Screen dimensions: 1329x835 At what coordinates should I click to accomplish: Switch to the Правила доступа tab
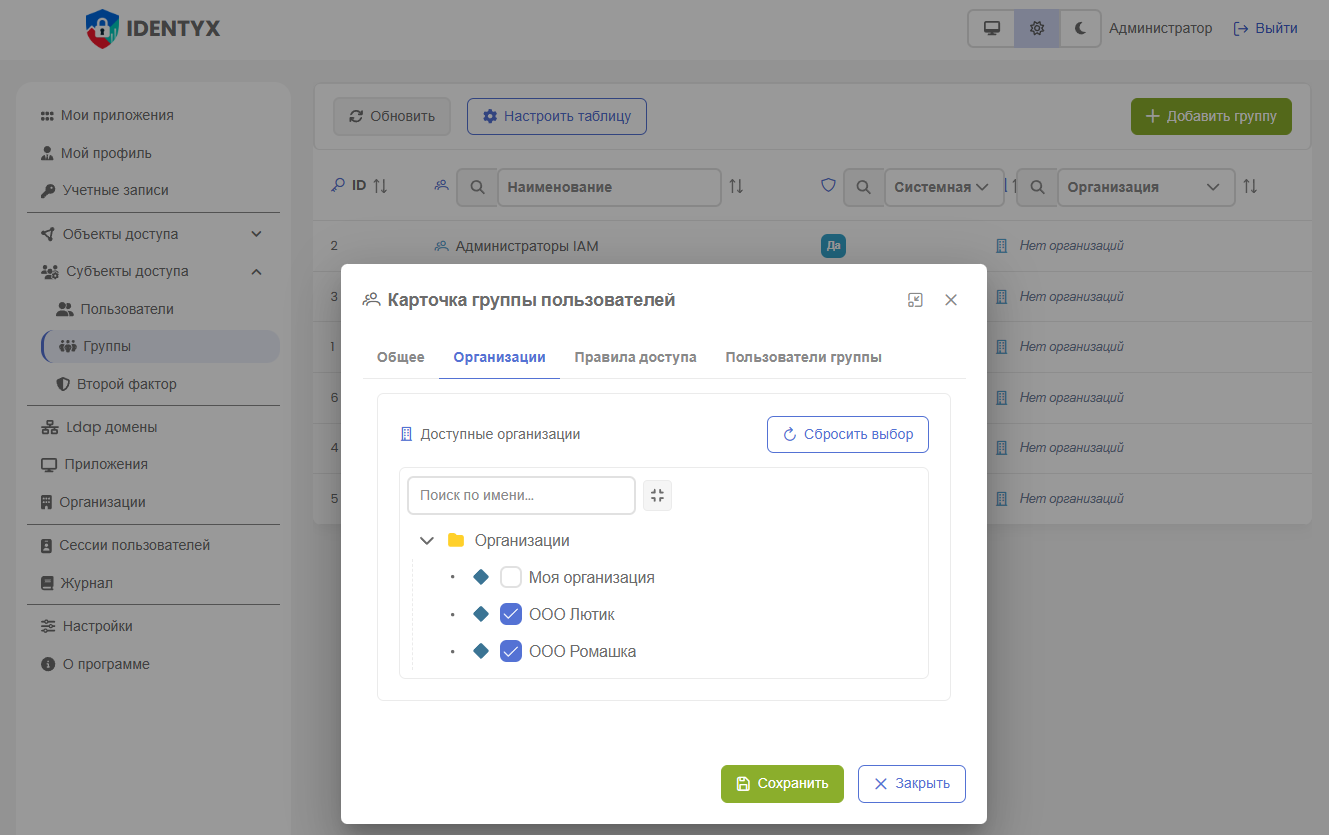tap(635, 357)
